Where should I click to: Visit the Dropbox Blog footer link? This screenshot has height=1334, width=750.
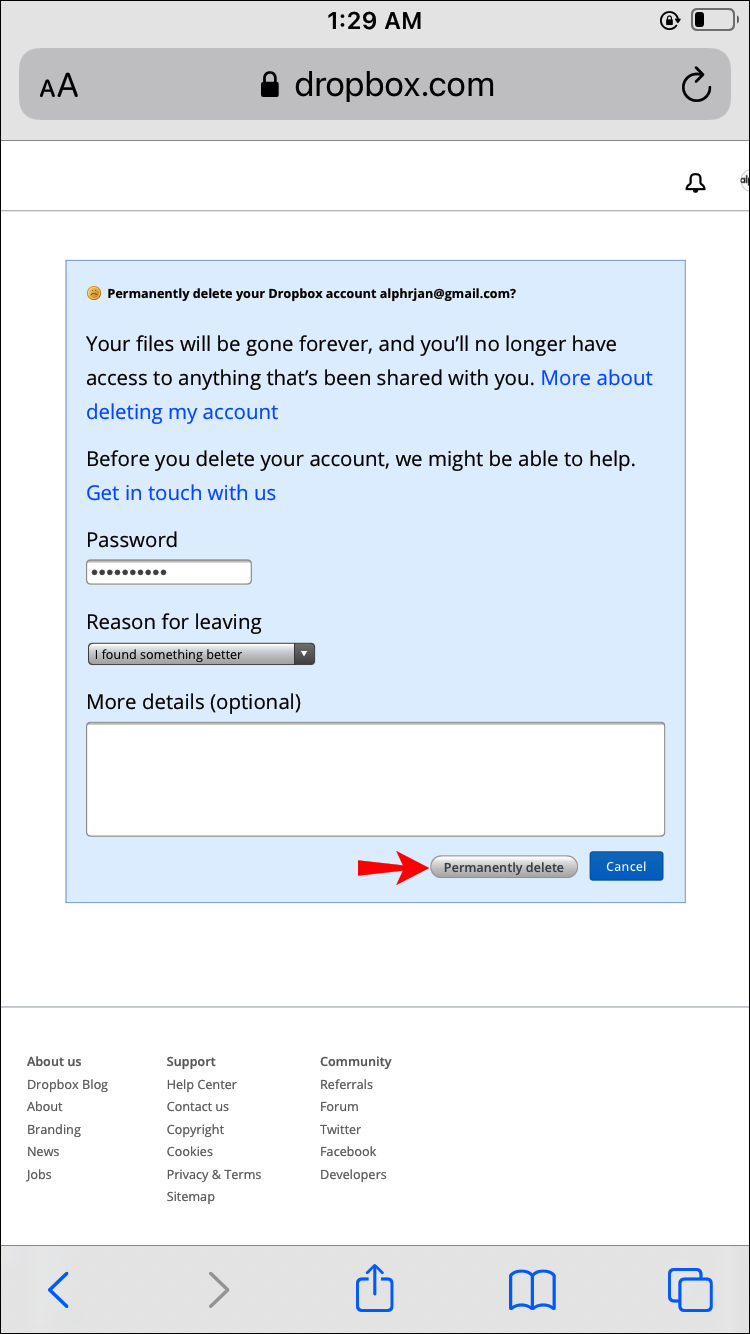[x=67, y=1085]
